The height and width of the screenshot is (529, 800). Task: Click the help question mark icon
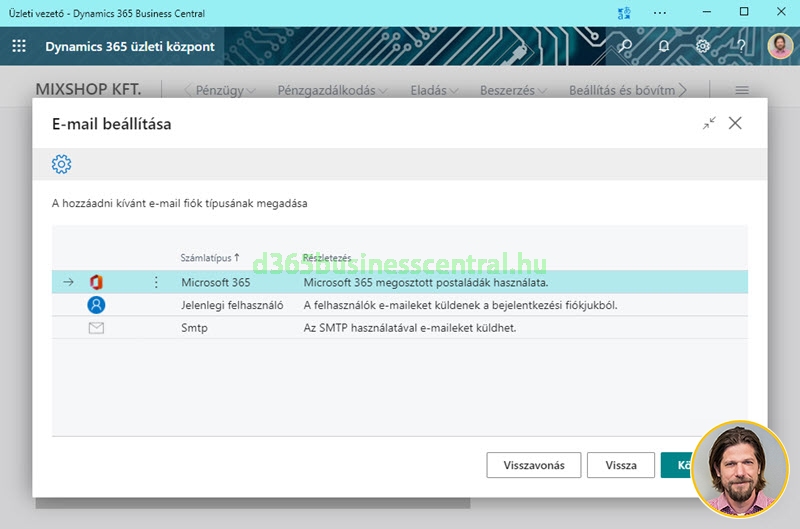pos(741,46)
